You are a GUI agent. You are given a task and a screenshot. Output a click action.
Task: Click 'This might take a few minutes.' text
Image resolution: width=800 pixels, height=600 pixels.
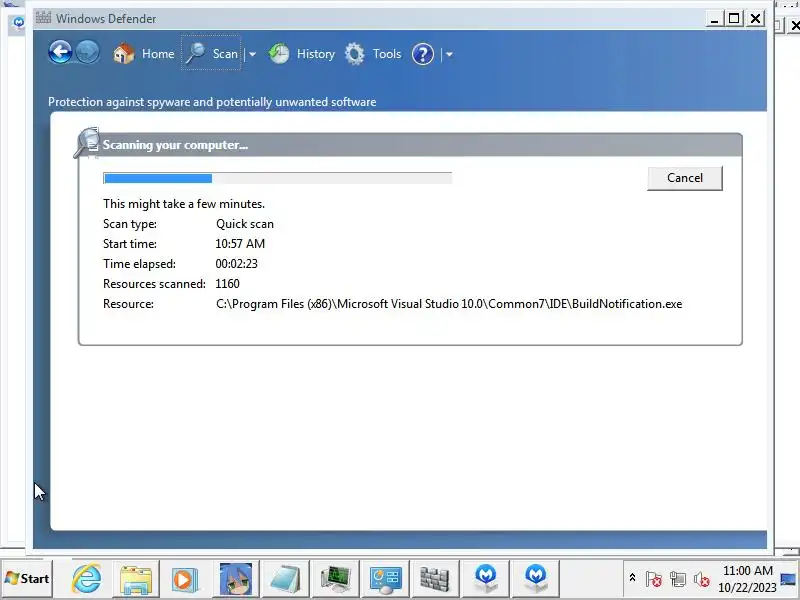tap(184, 204)
